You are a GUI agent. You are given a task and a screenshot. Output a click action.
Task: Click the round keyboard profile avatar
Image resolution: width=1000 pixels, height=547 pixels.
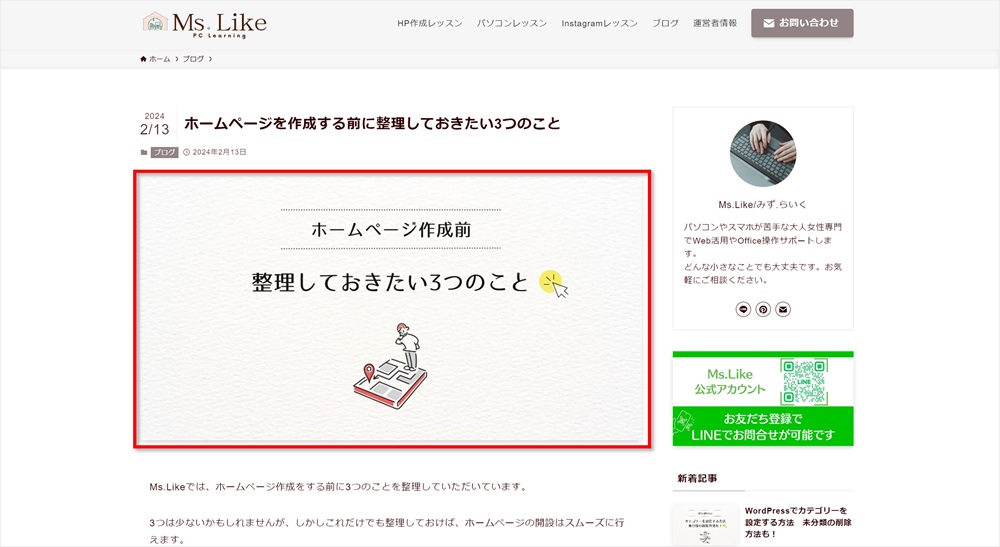tap(763, 154)
